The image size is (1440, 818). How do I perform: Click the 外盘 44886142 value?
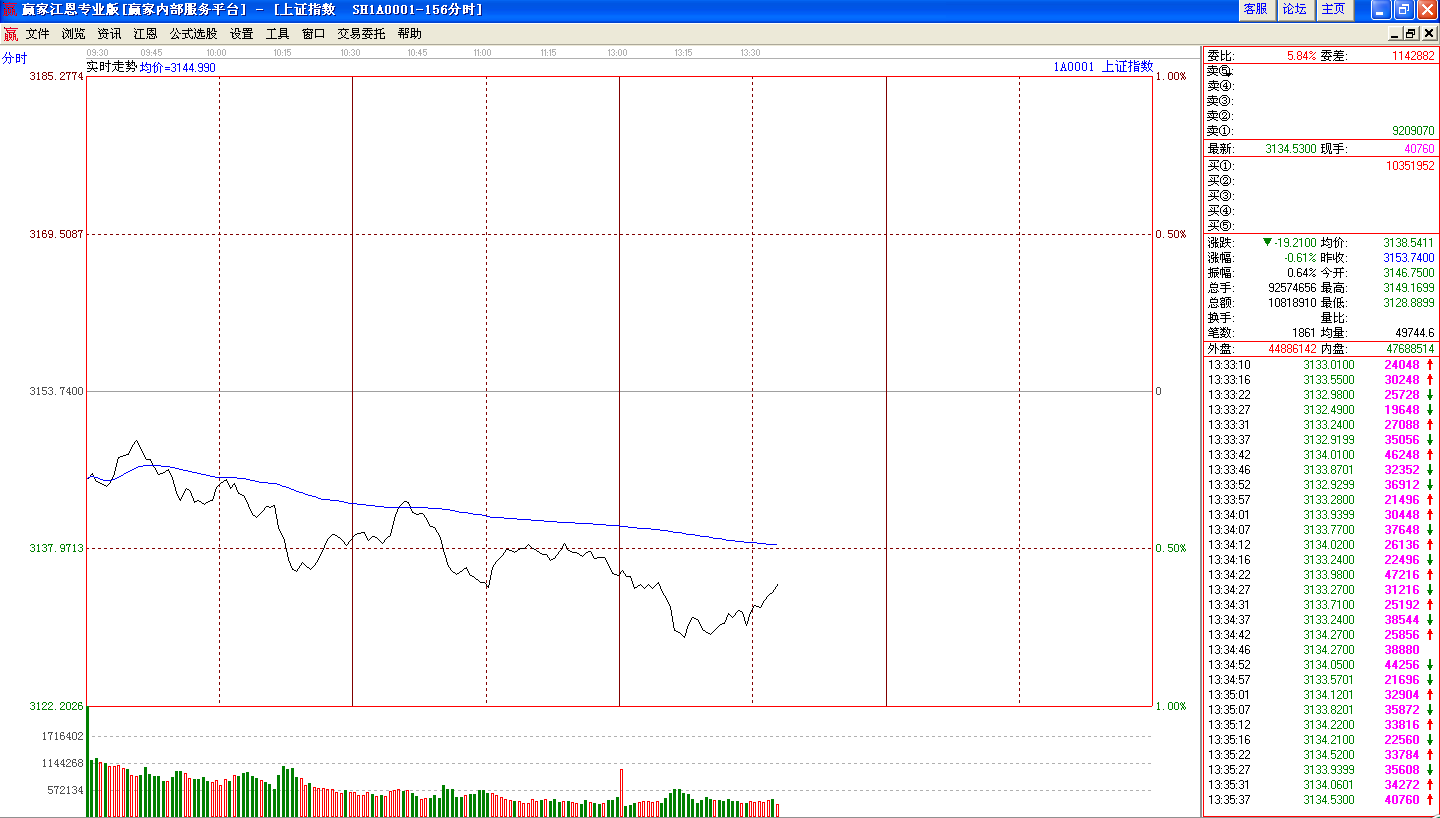click(1293, 349)
